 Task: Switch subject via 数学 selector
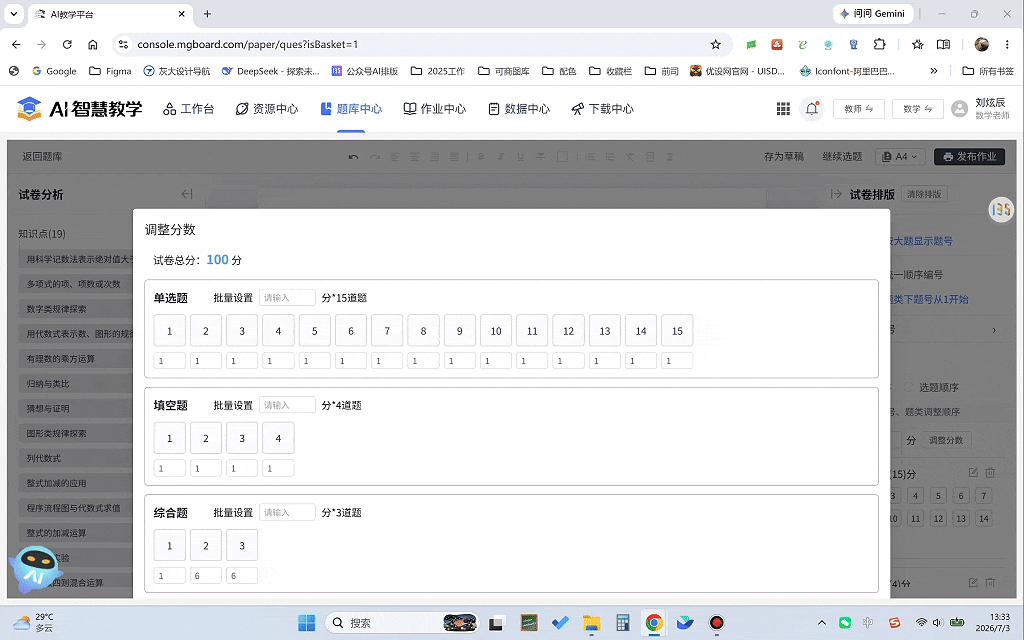(918, 109)
